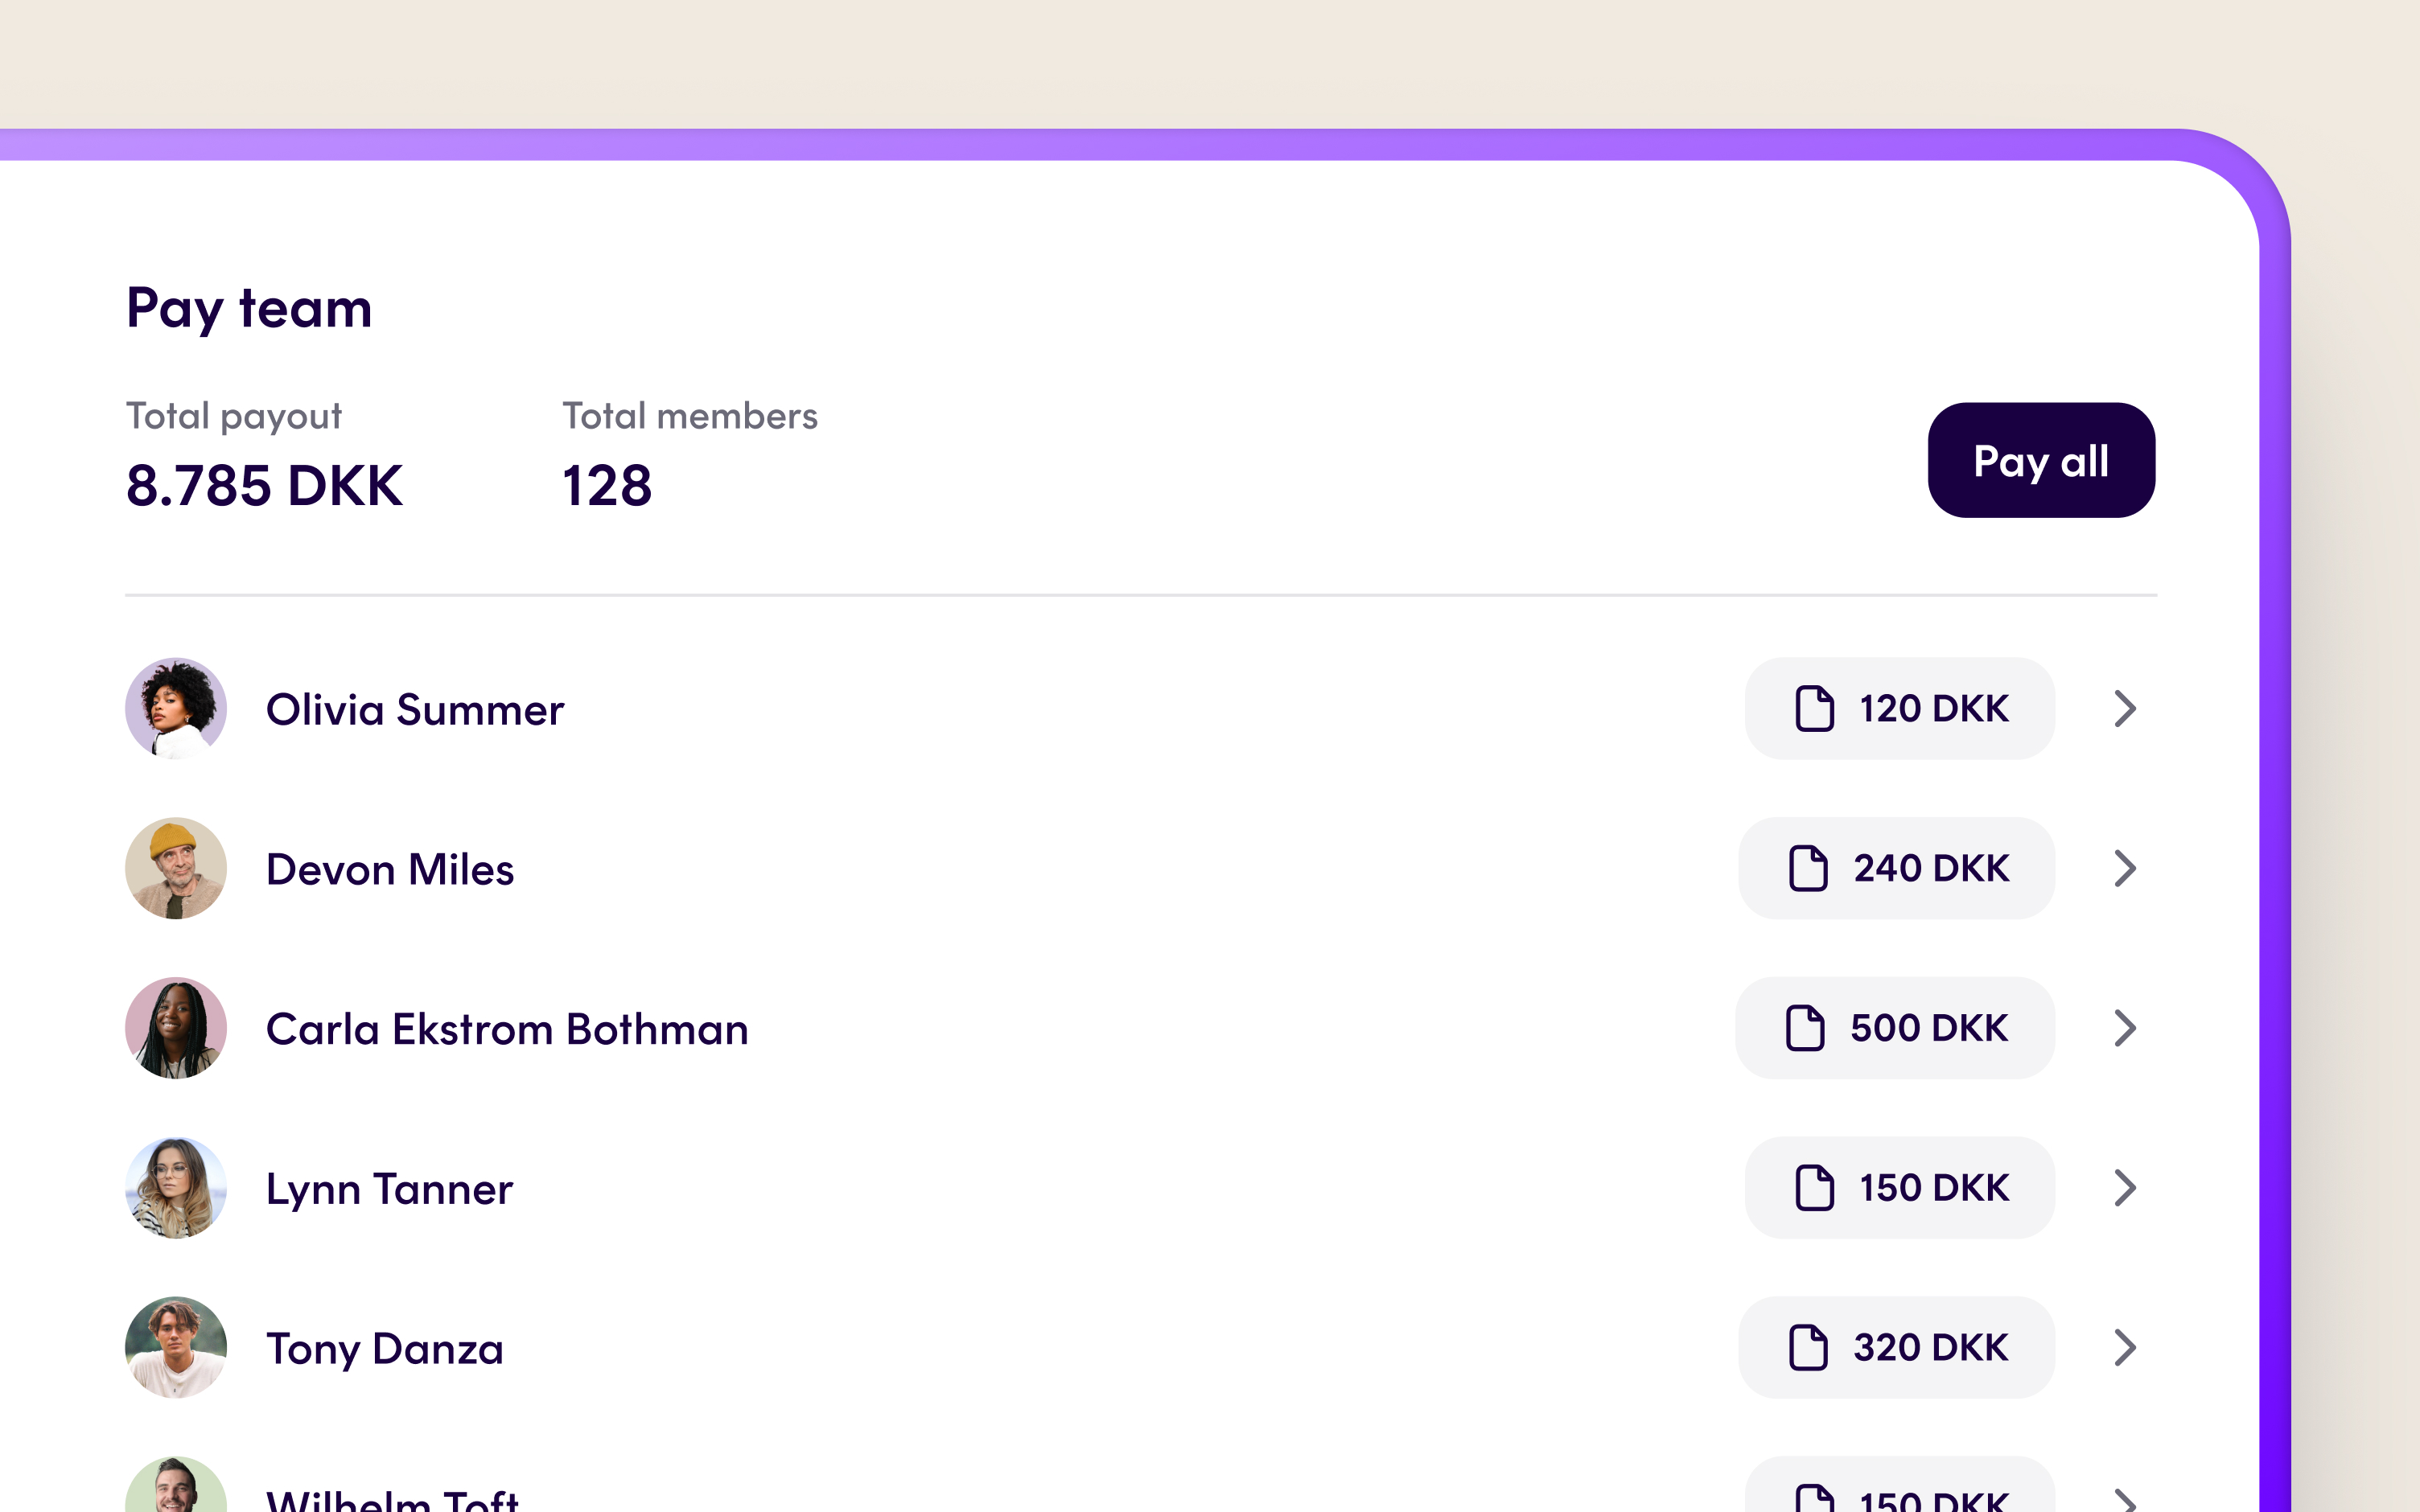Click document icon beside 240 DKK
Viewport: 2420px width, 1512px height.
click(x=1808, y=868)
